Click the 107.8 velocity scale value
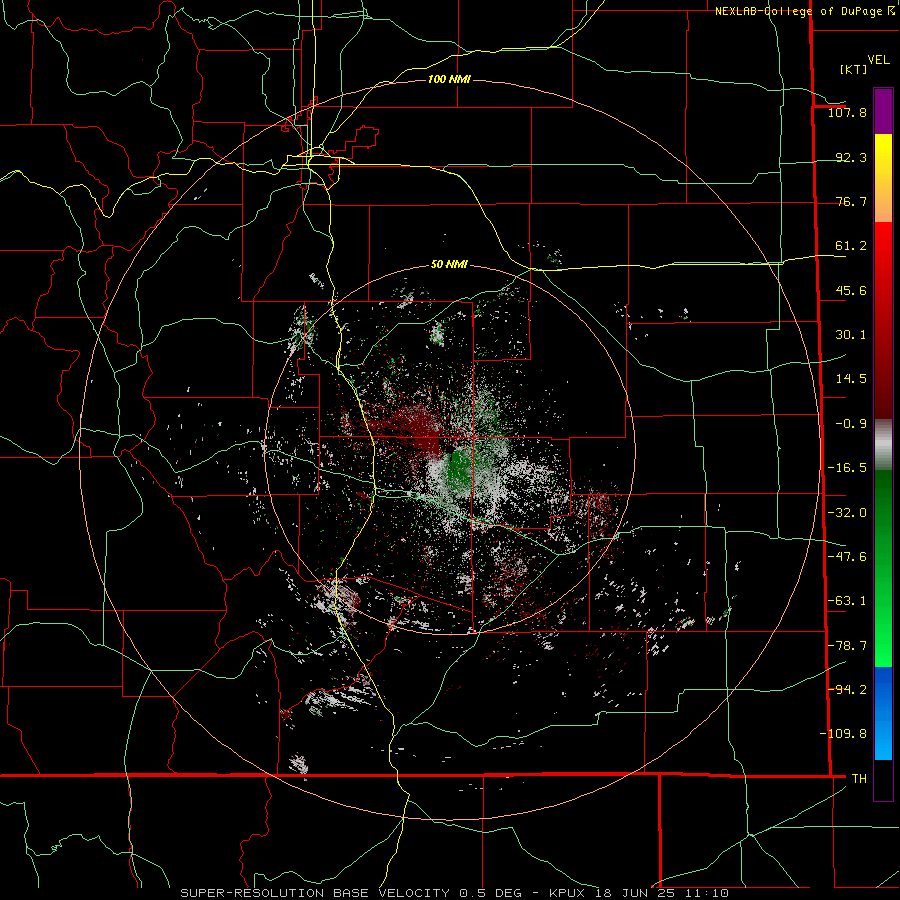The image size is (900, 900). coord(847,112)
